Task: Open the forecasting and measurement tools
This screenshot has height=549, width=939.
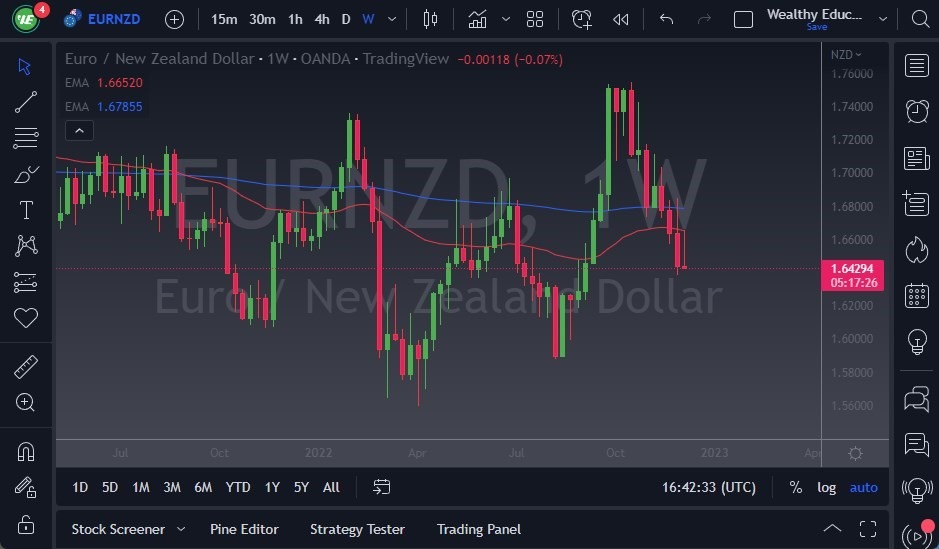Action: coord(26,282)
